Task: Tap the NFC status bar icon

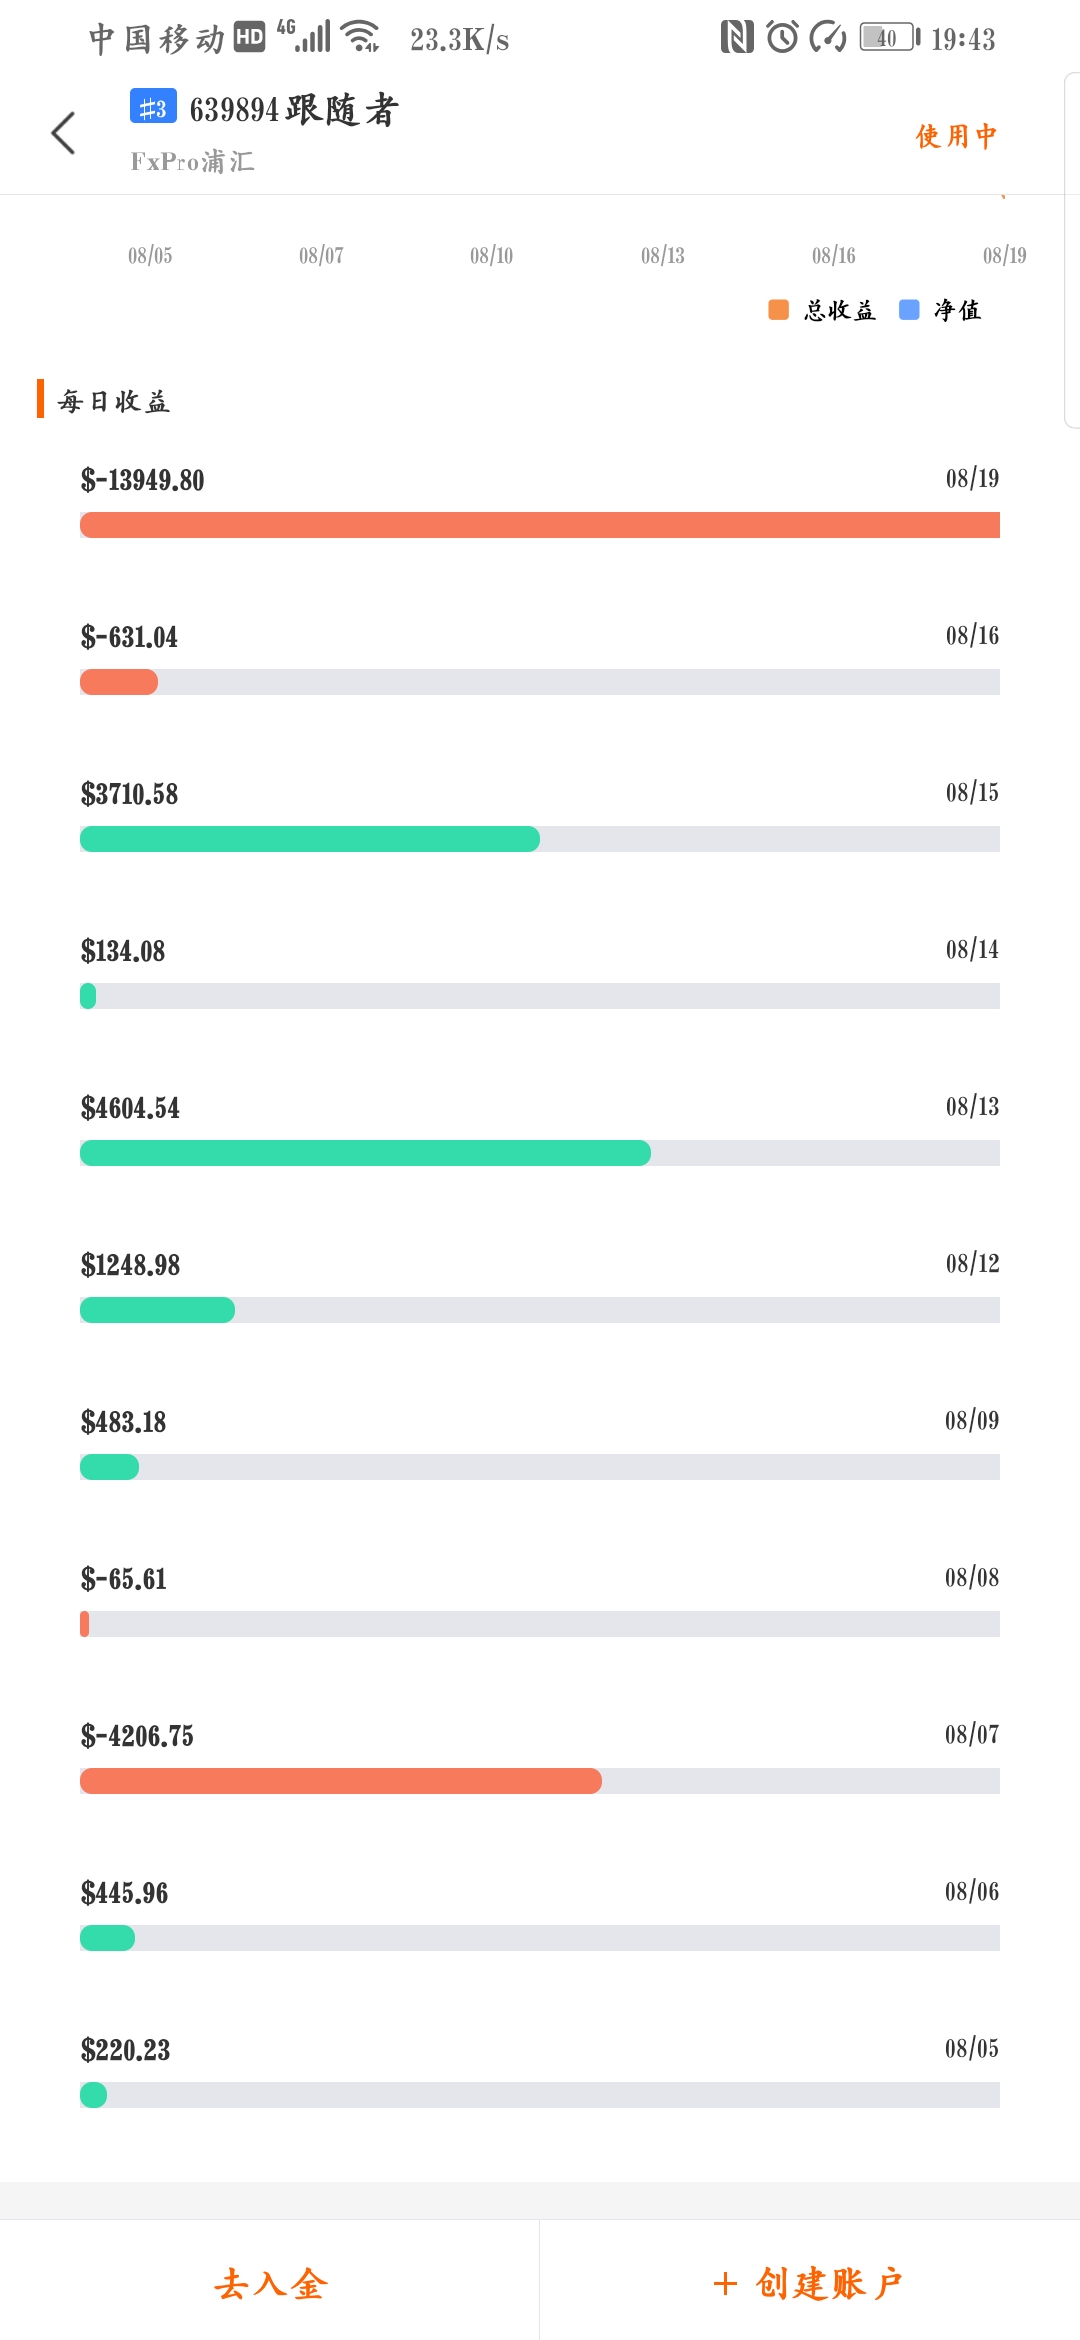Action: point(737,38)
